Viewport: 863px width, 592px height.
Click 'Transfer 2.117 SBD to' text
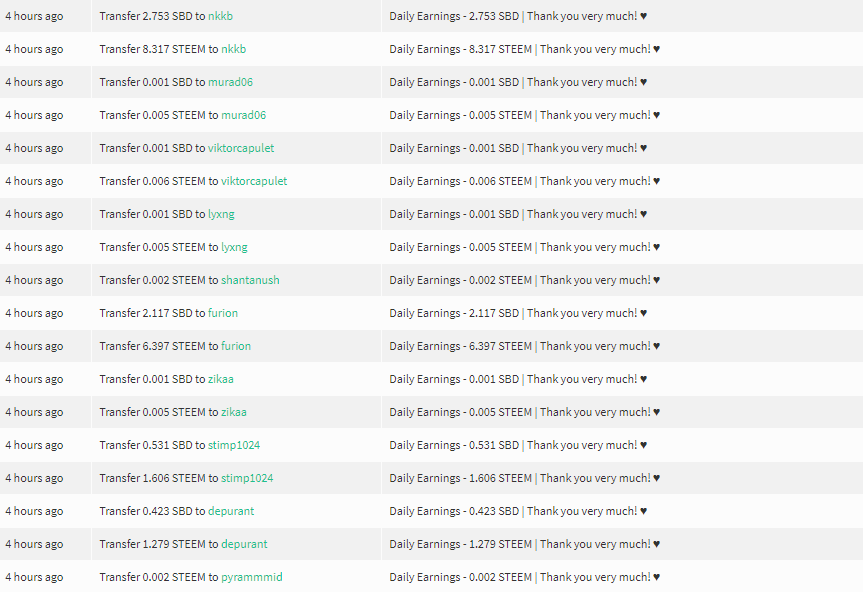[x=152, y=313]
